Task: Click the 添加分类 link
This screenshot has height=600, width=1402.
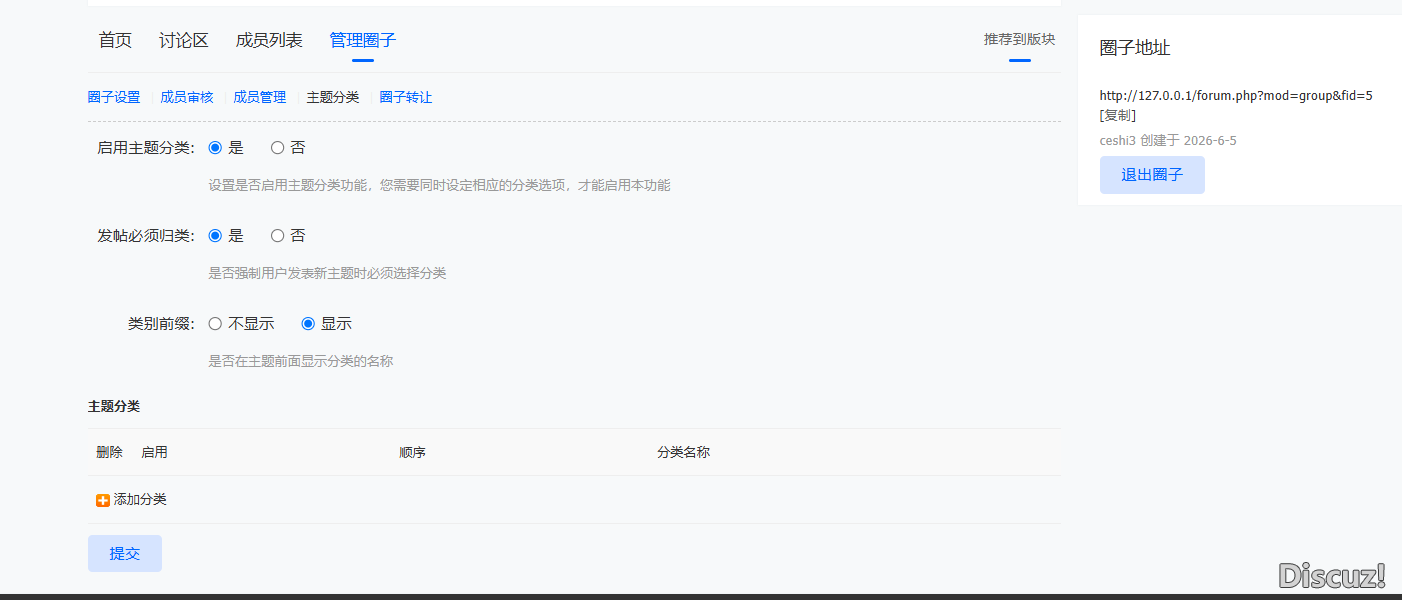Action: tap(140, 499)
